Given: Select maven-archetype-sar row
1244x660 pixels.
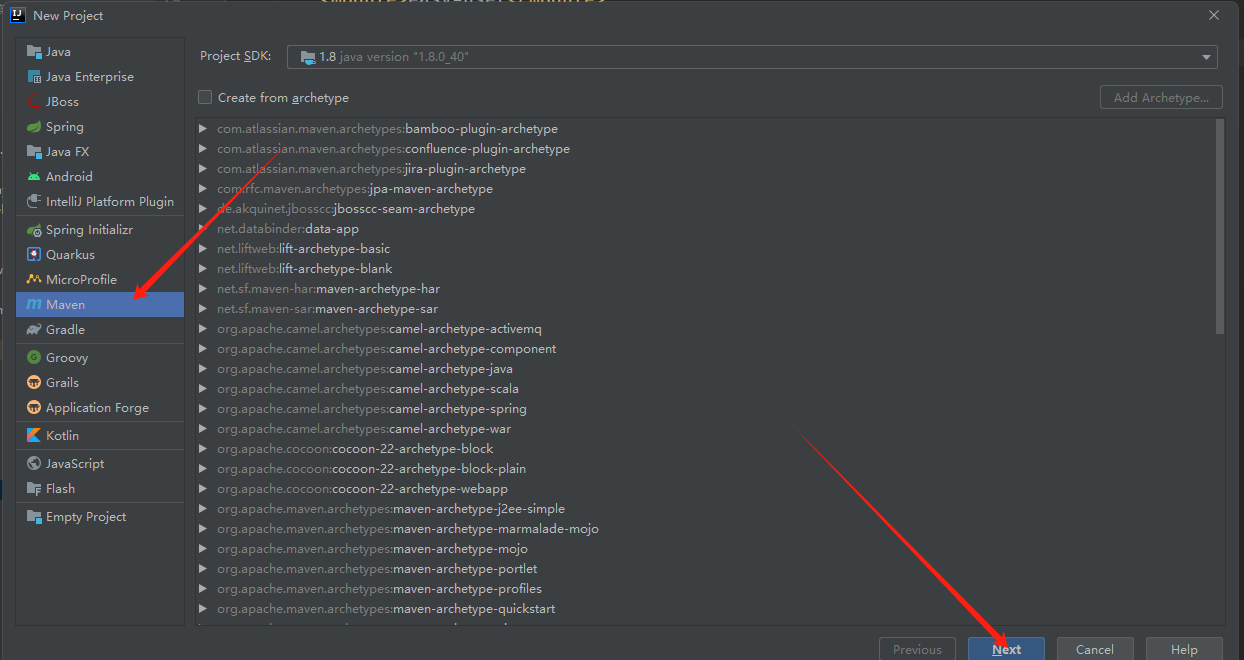Looking at the screenshot, I should [x=704, y=309].
